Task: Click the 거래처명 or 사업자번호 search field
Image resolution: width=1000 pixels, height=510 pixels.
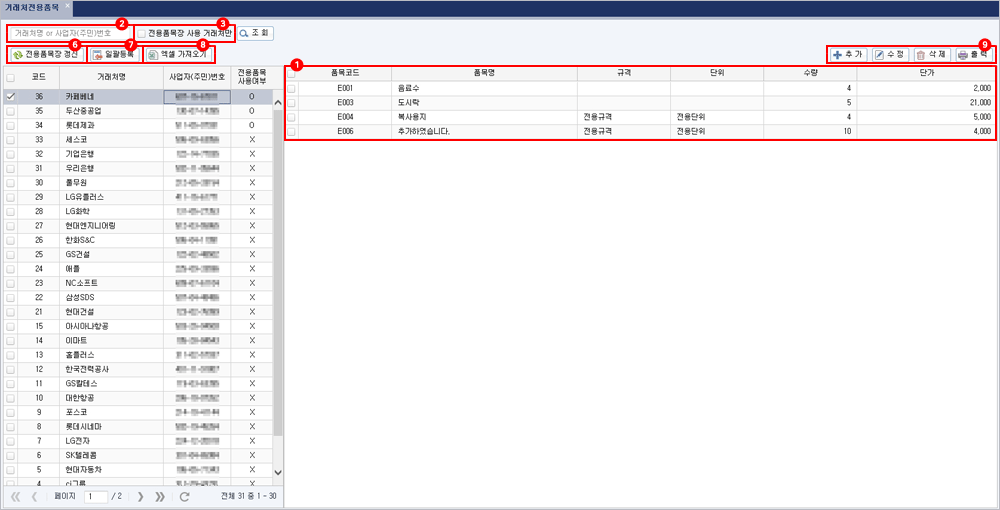Action: 68,33
